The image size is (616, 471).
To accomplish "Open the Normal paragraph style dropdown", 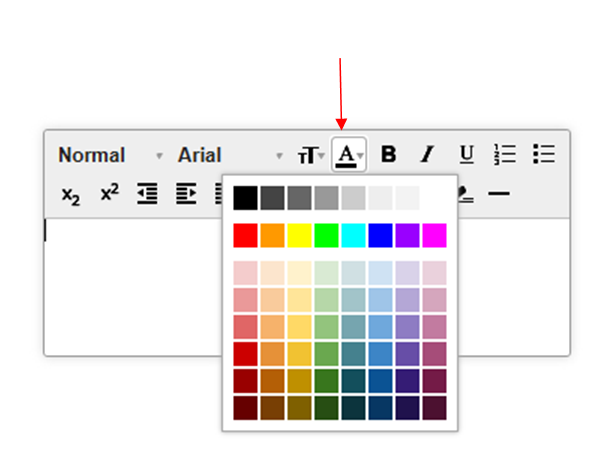I will pos(110,156).
